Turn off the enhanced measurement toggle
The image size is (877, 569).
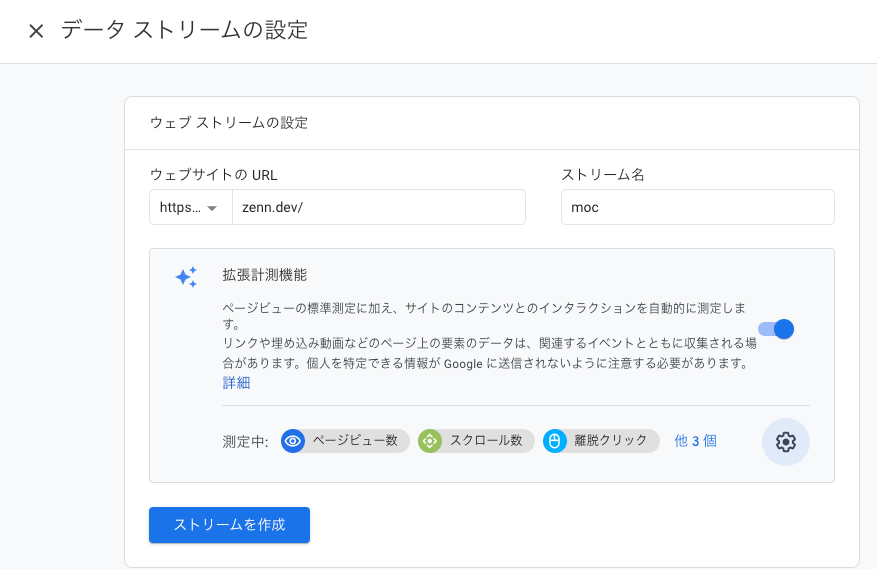coord(776,329)
